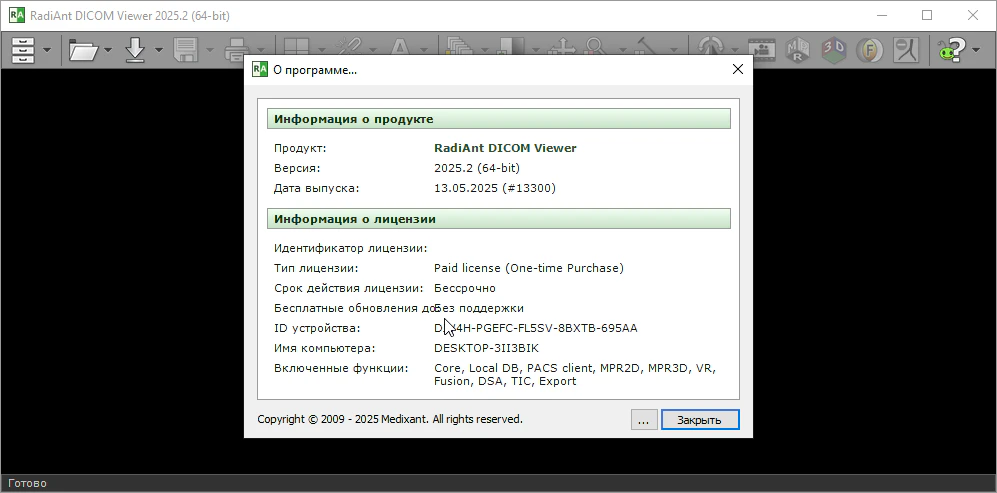
Task: Click the open folder toolbar icon
Action: 83,49
